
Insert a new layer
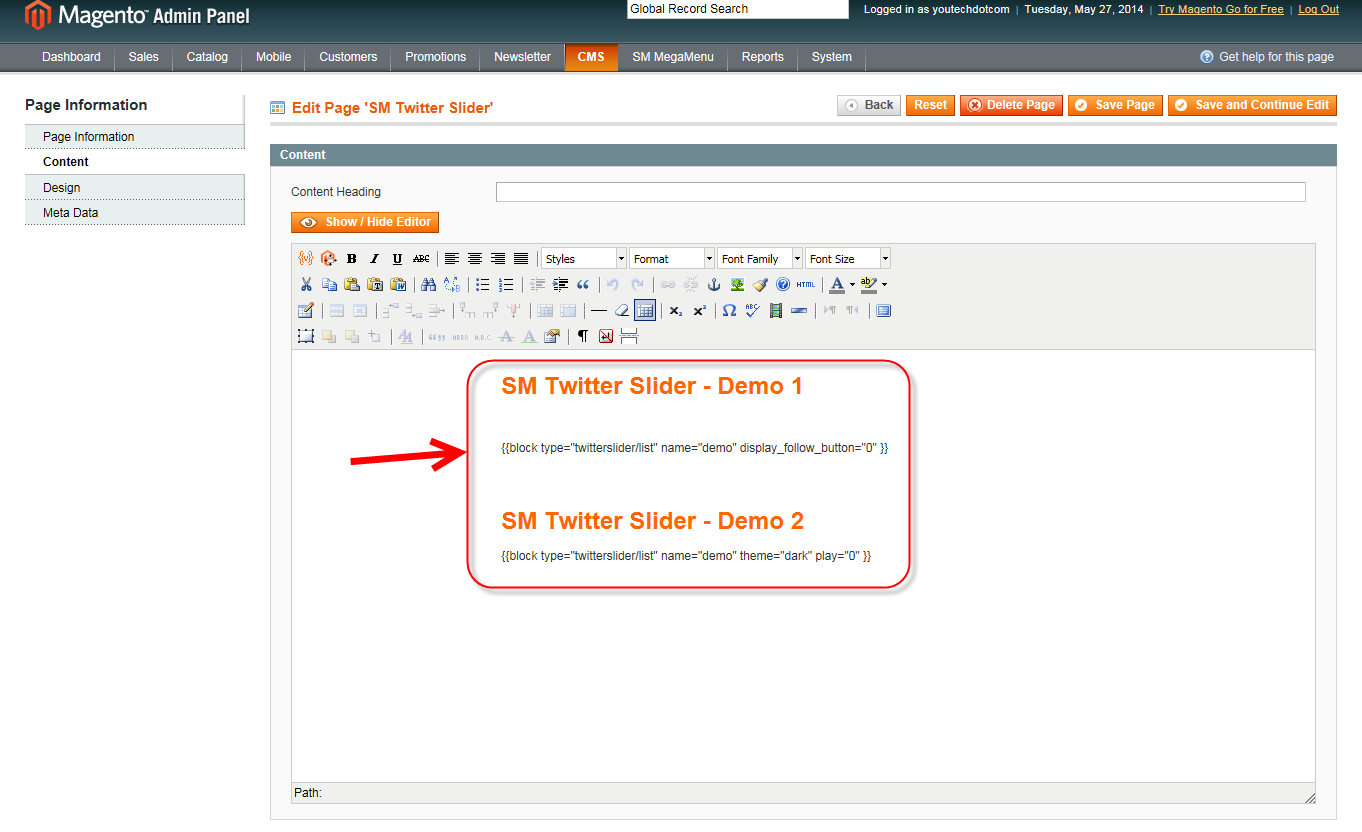[x=306, y=336]
